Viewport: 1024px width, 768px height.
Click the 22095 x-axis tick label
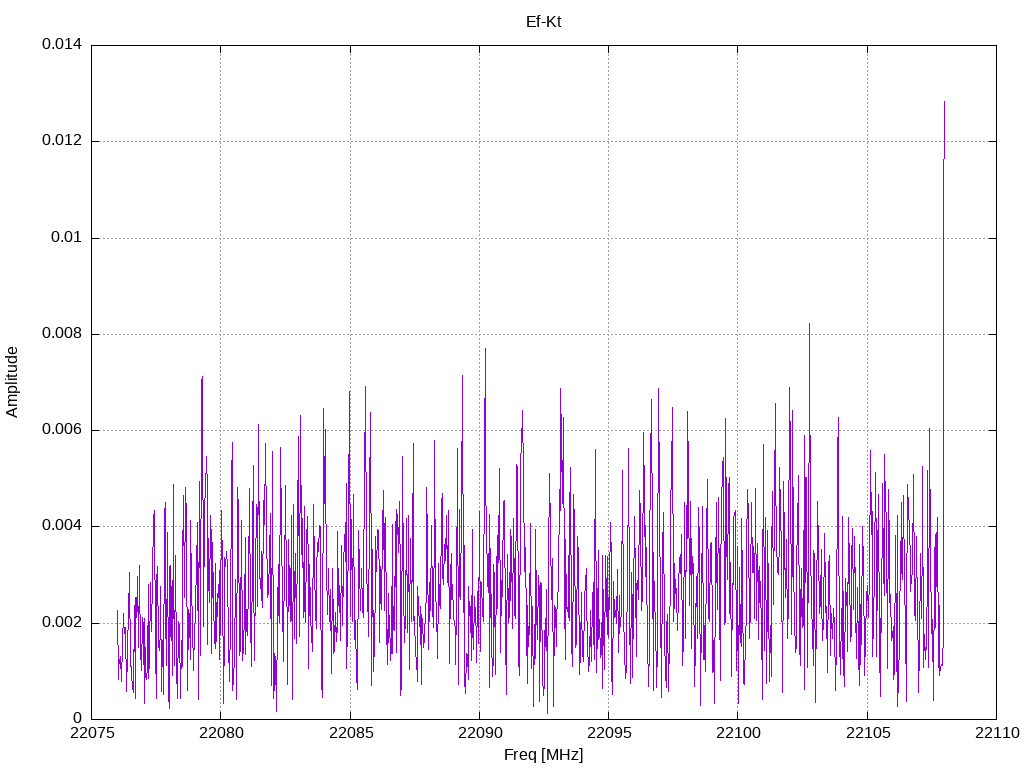pos(608,735)
